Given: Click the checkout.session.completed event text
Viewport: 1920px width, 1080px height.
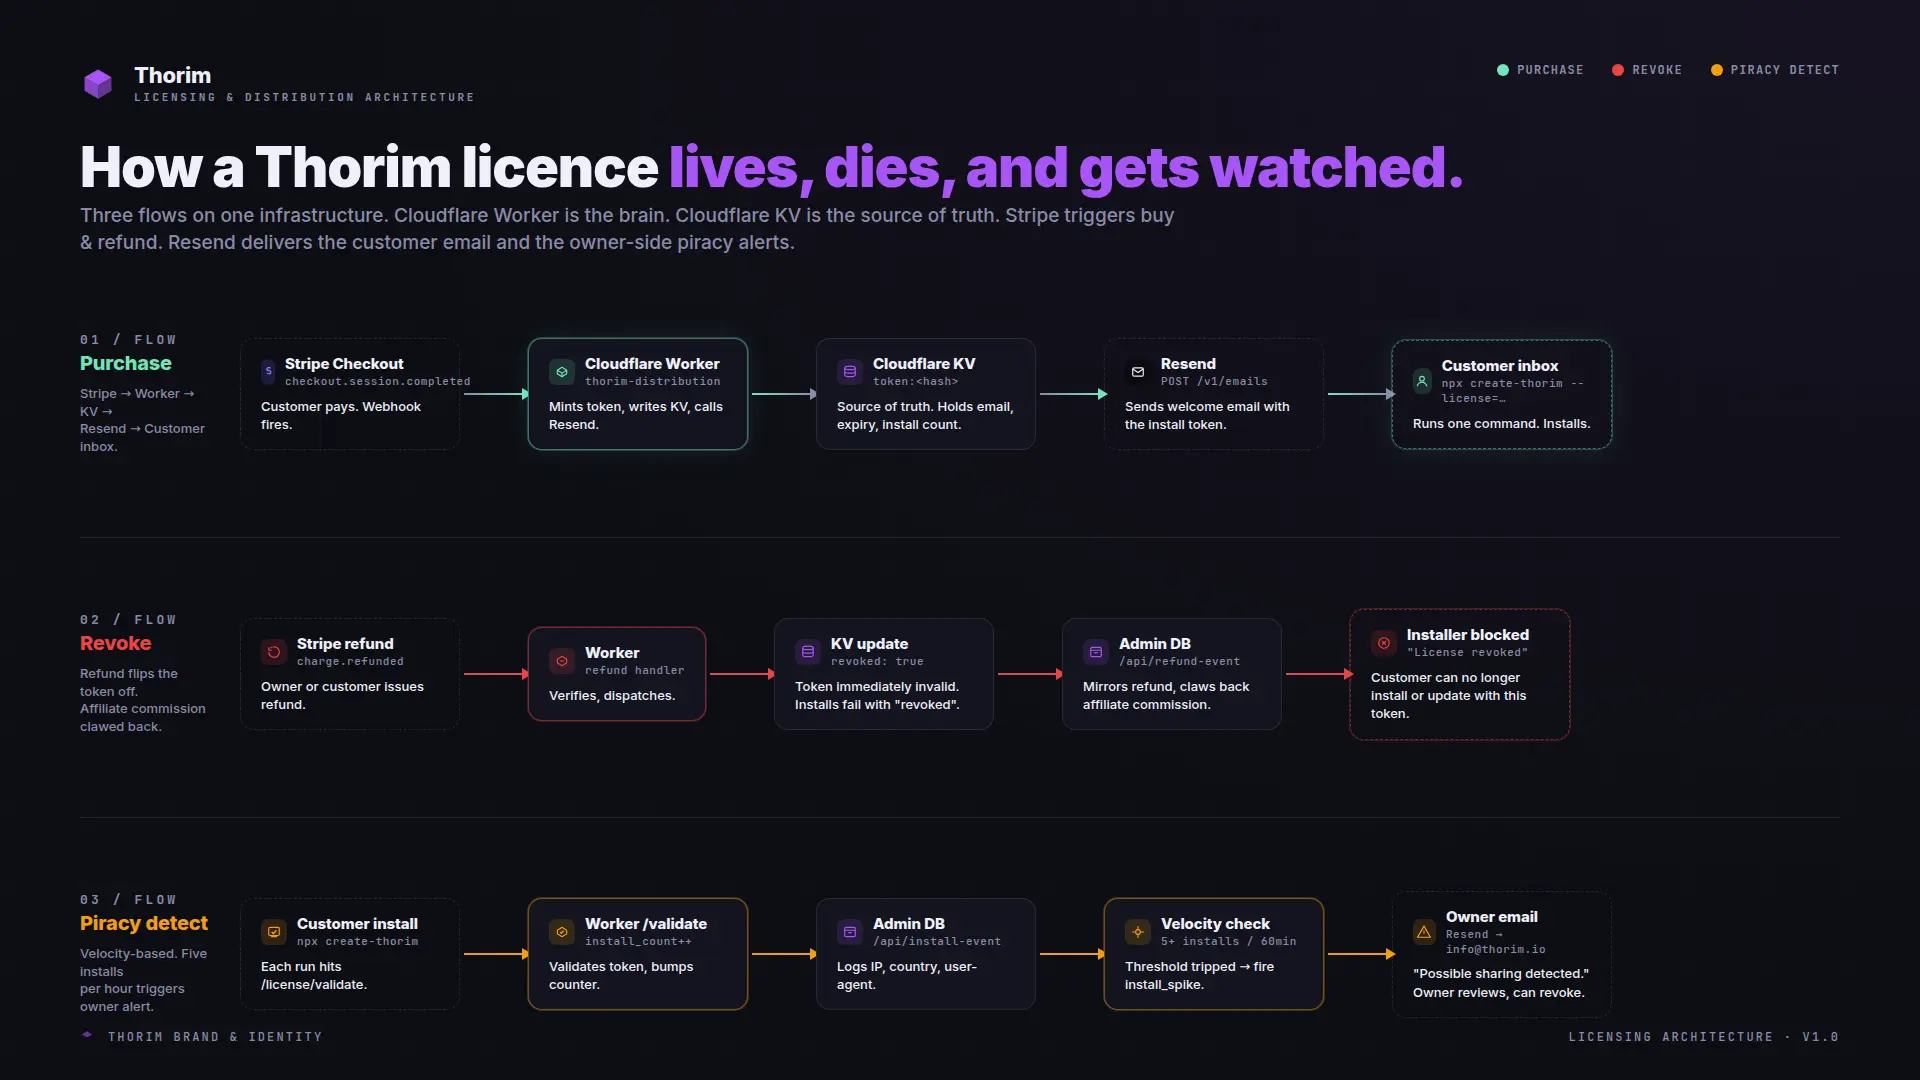Looking at the screenshot, I should pos(377,382).
